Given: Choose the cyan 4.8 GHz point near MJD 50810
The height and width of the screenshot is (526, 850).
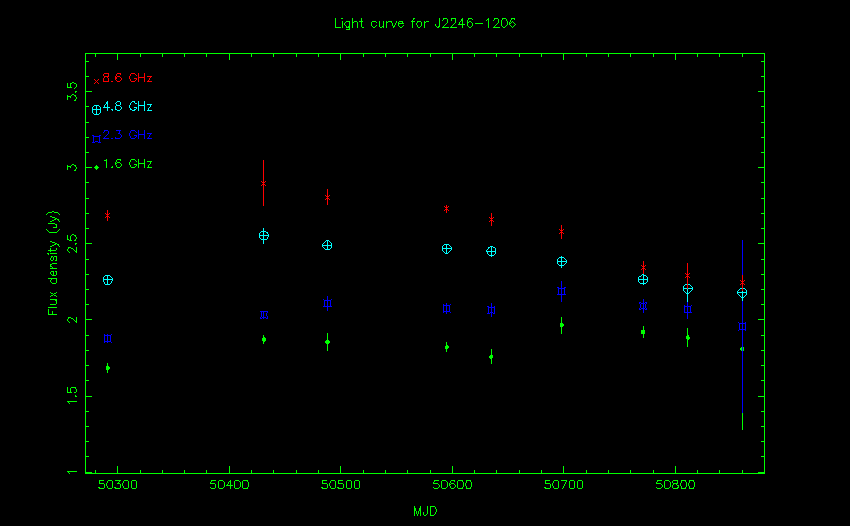Looking at the screenshot, I should pos(687,289).
